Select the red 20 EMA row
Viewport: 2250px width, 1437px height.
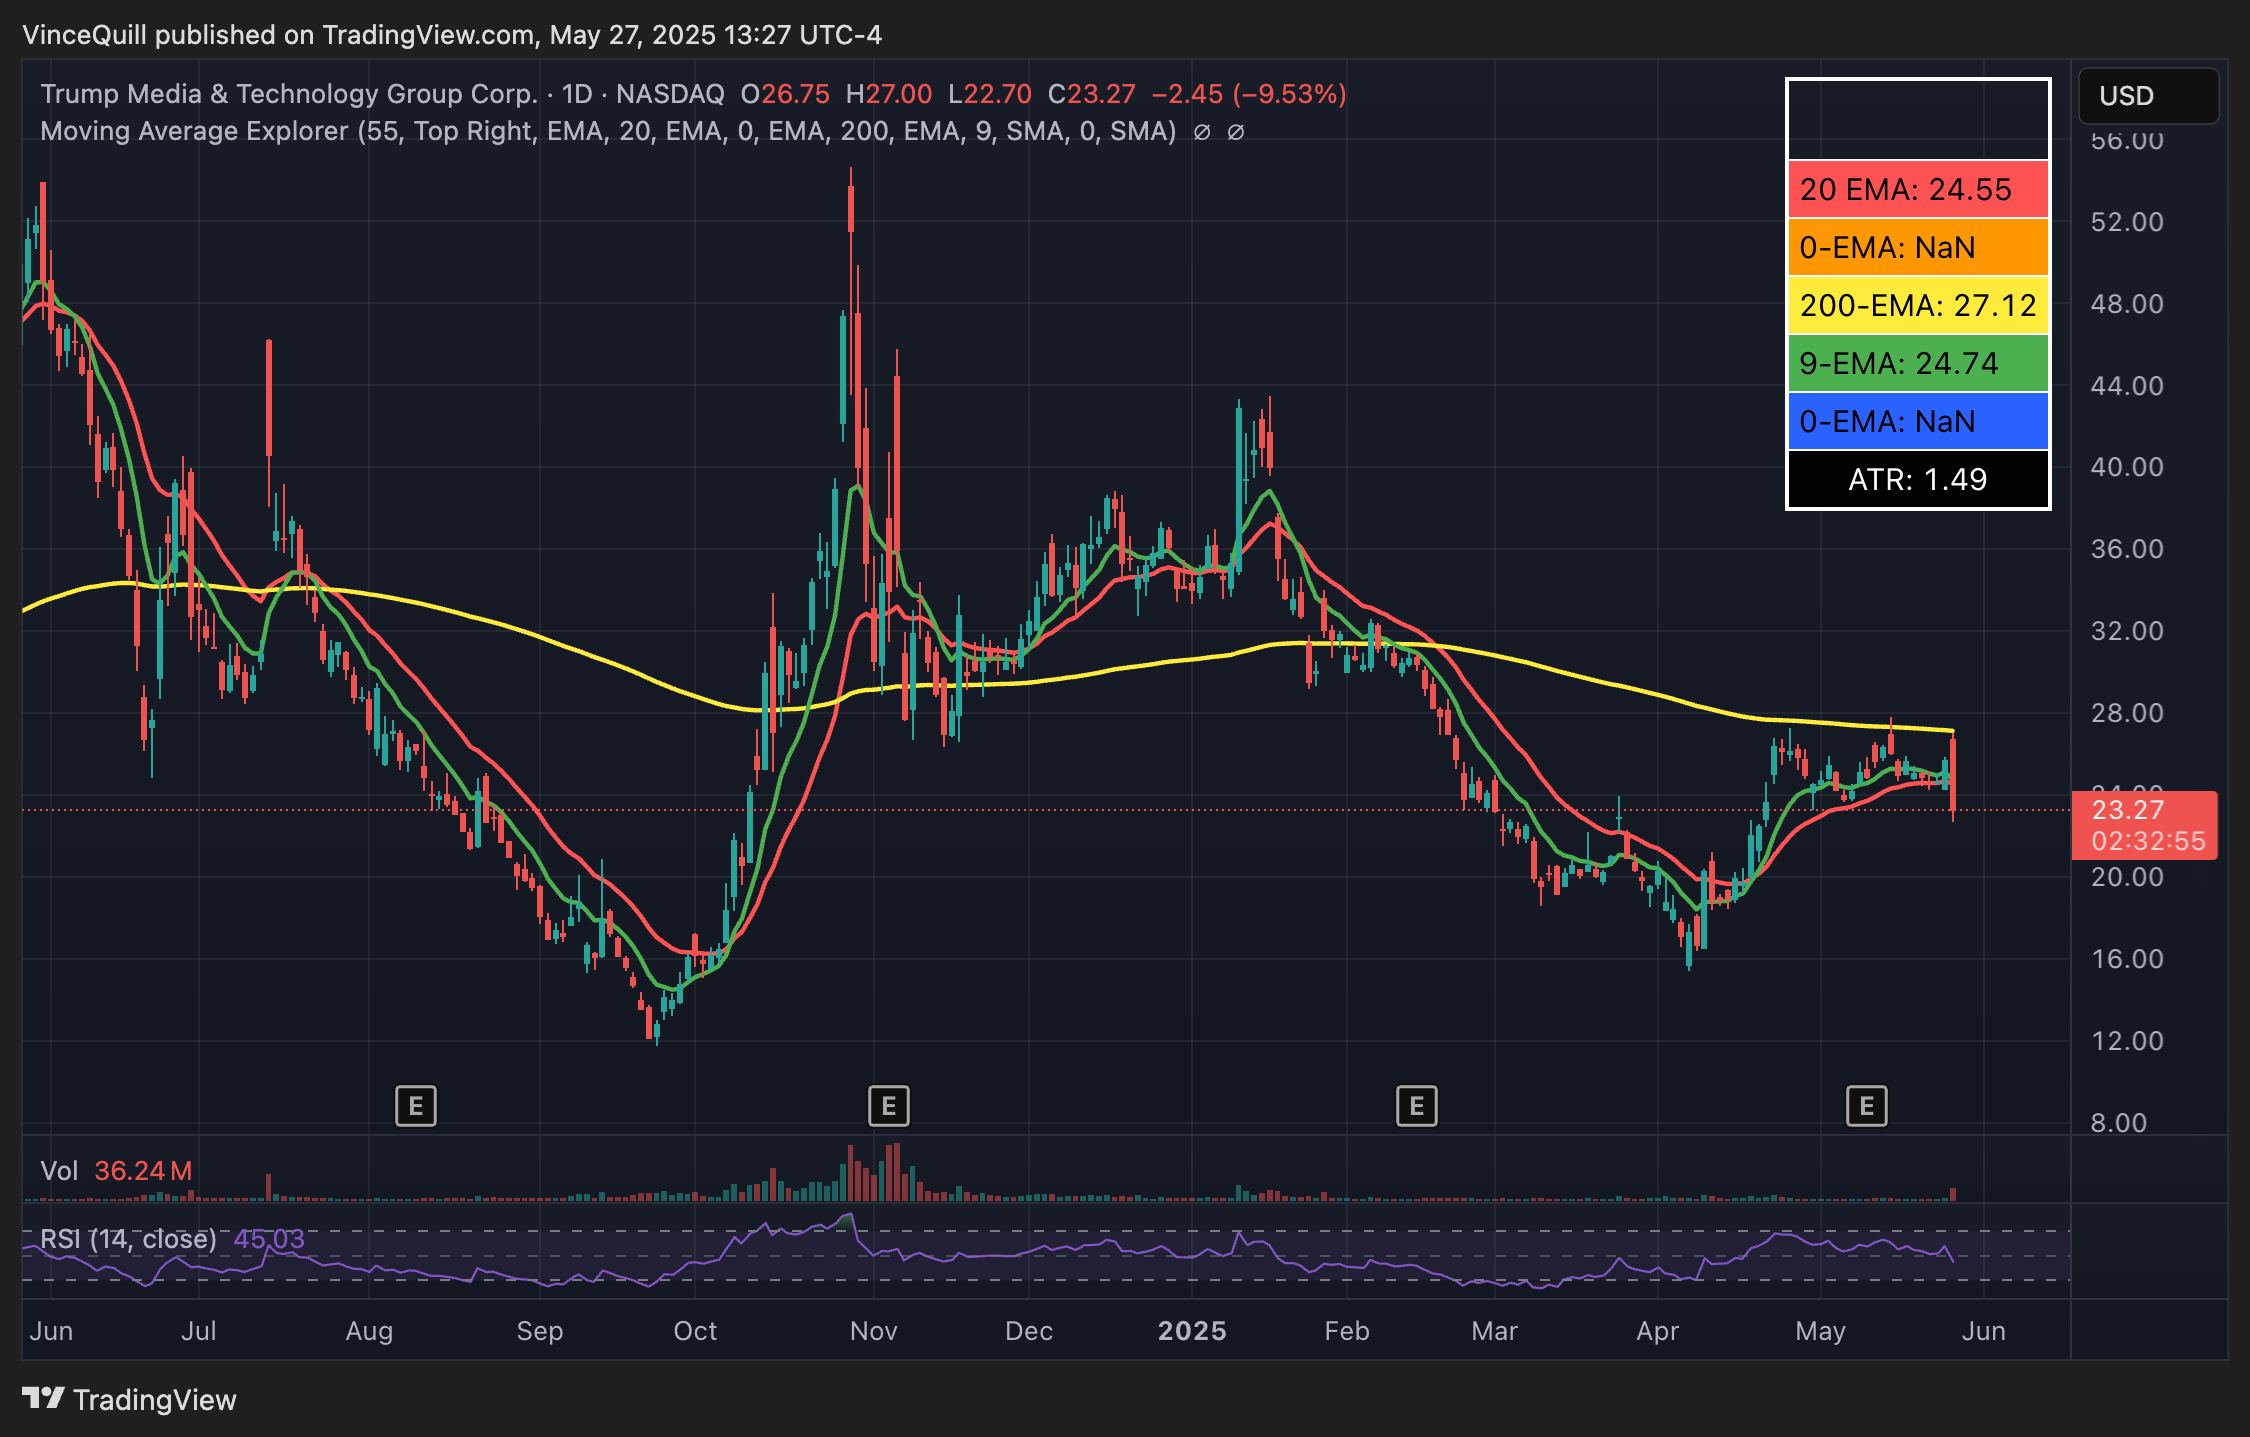point(1917,189)
